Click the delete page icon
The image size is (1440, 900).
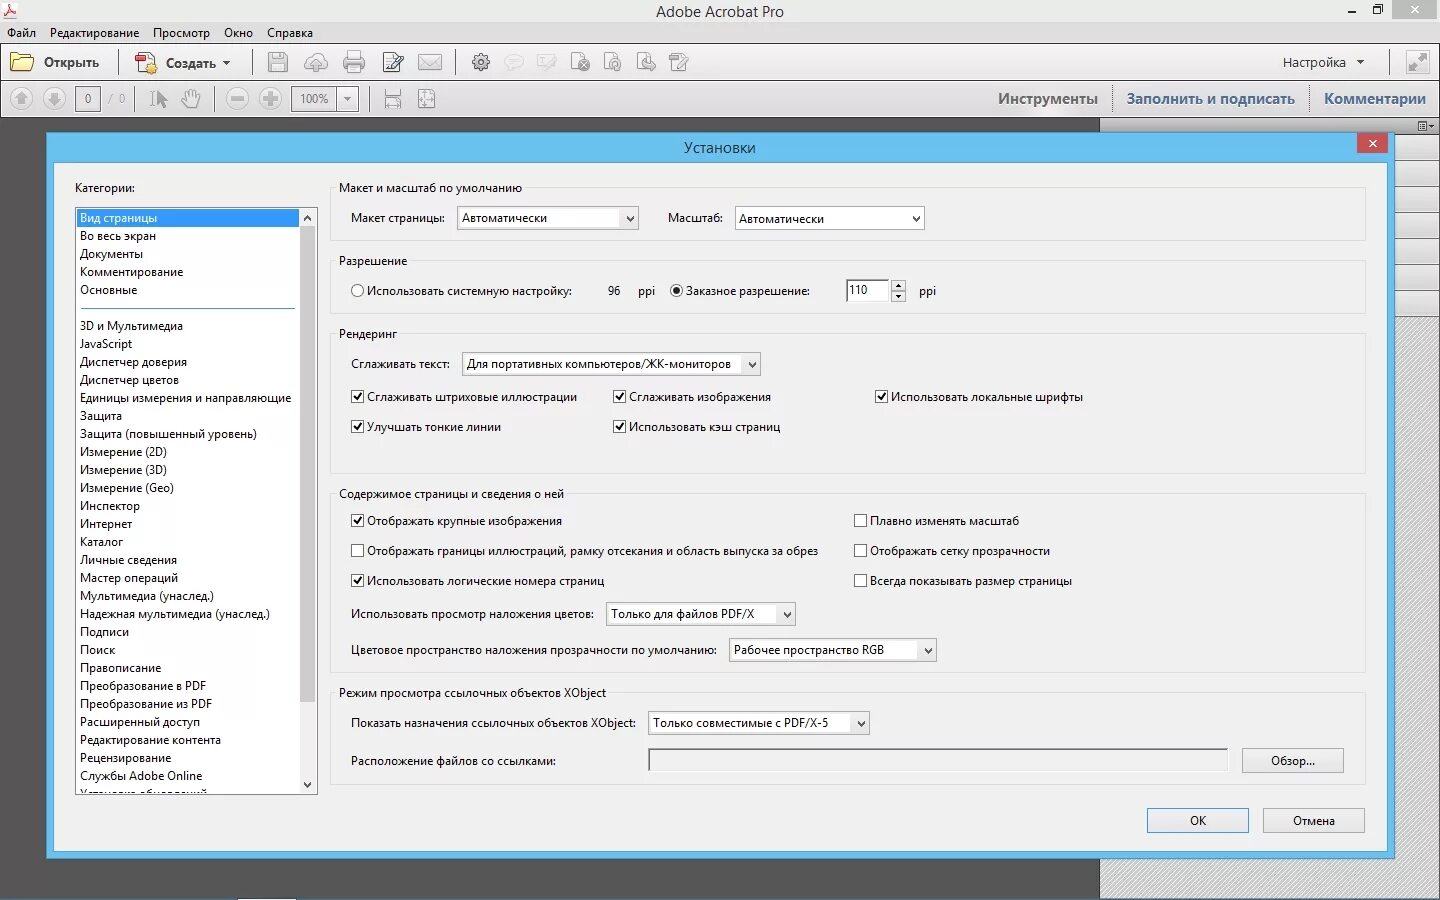[580, 62]
